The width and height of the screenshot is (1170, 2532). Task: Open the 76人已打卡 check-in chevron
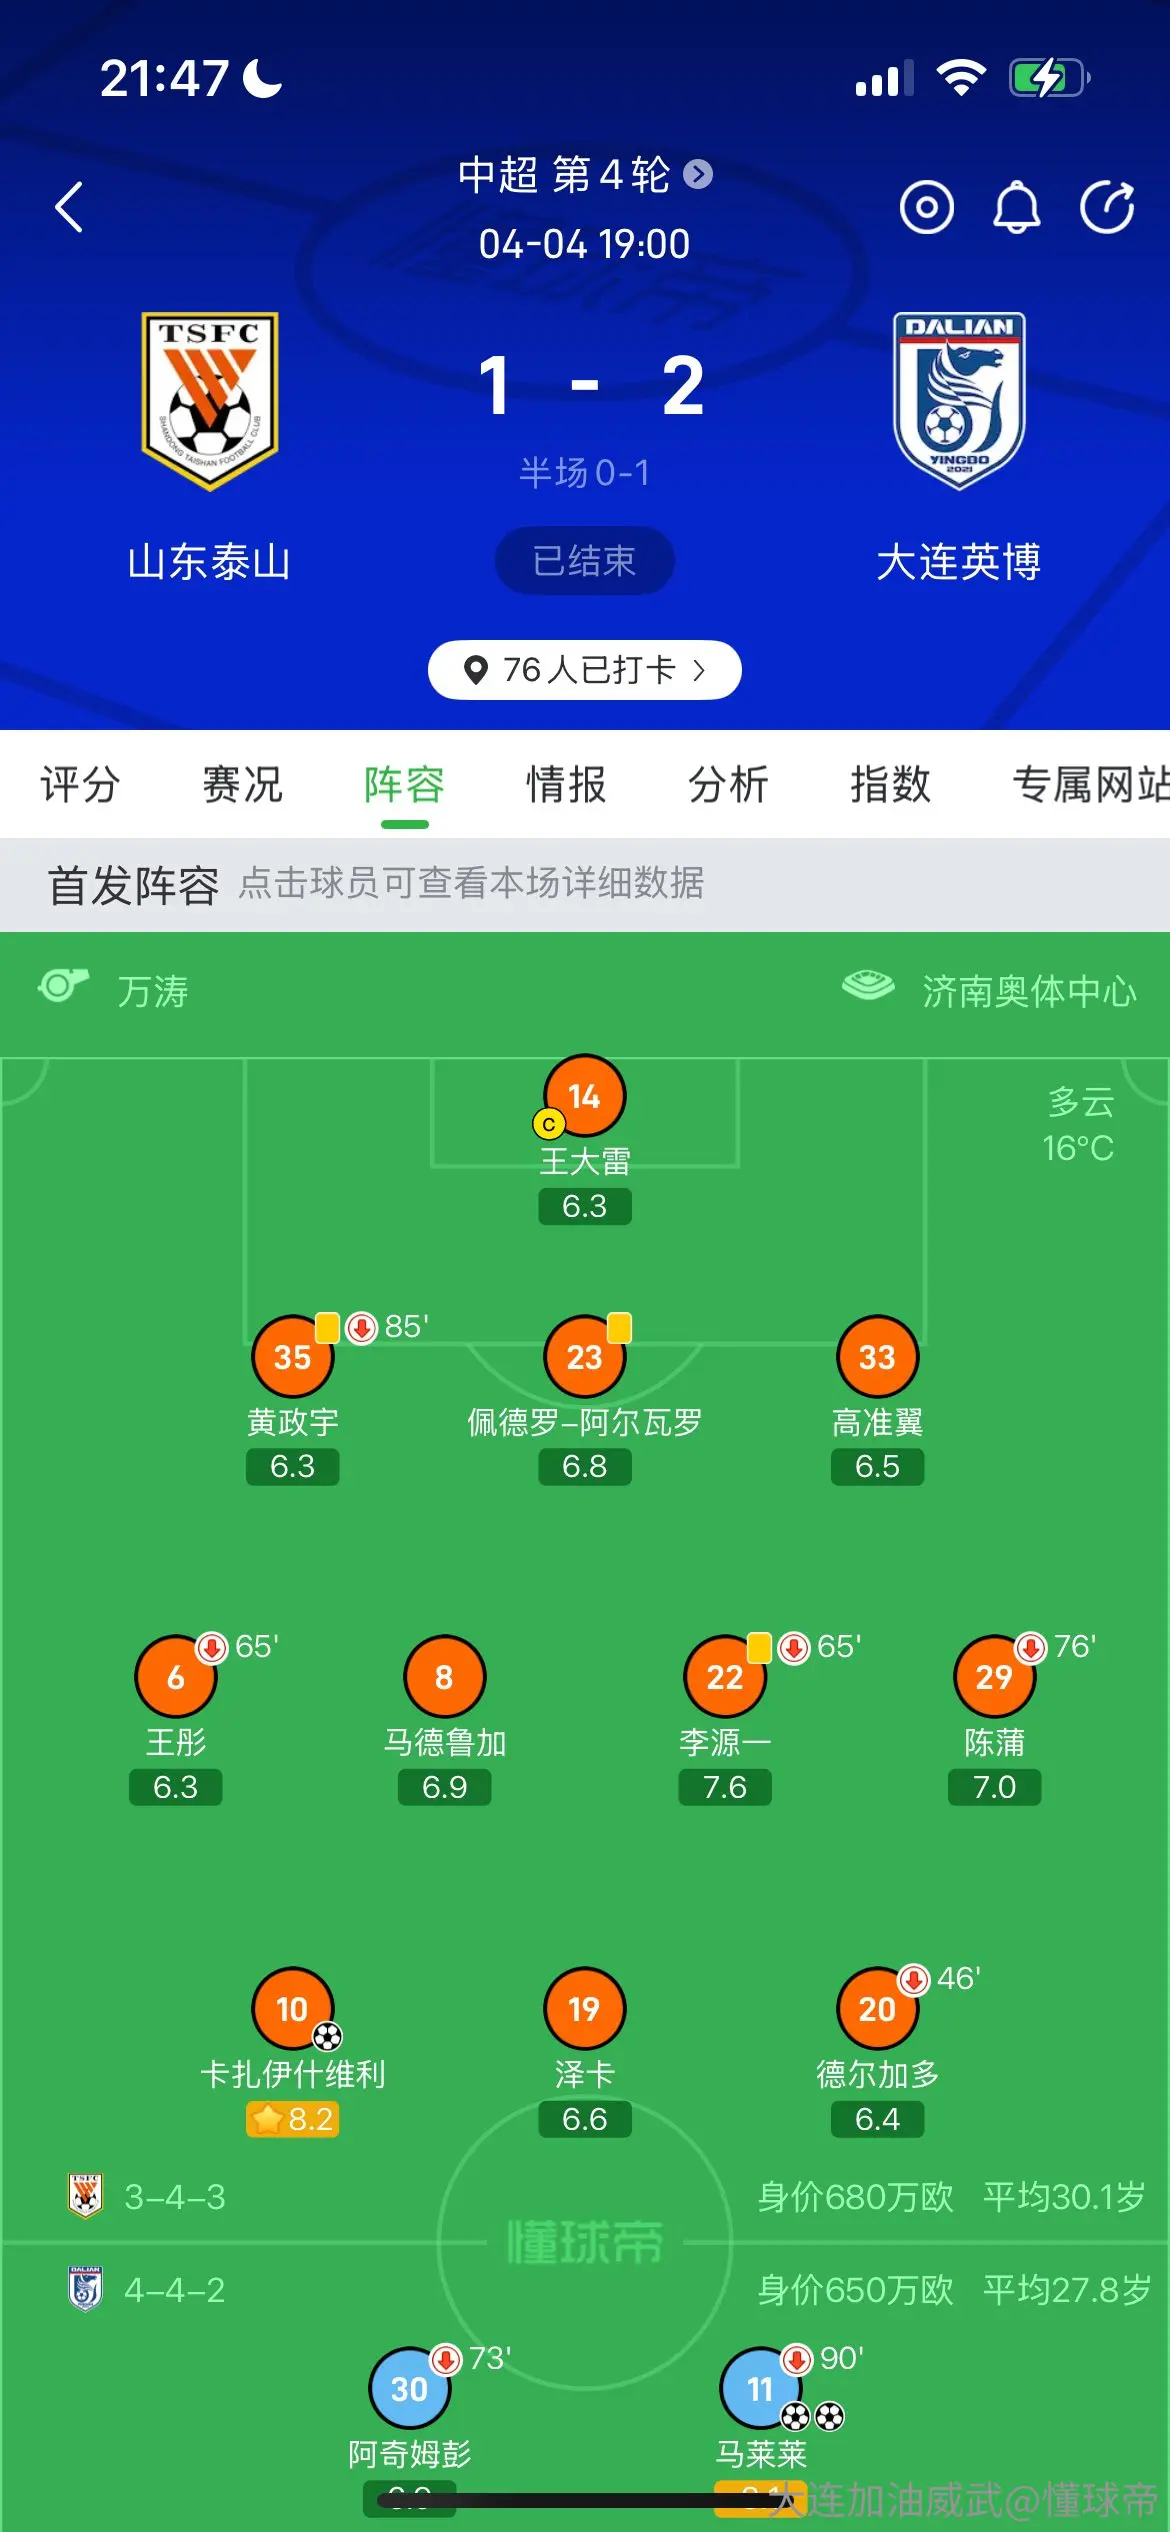click(x=699, y=670)
